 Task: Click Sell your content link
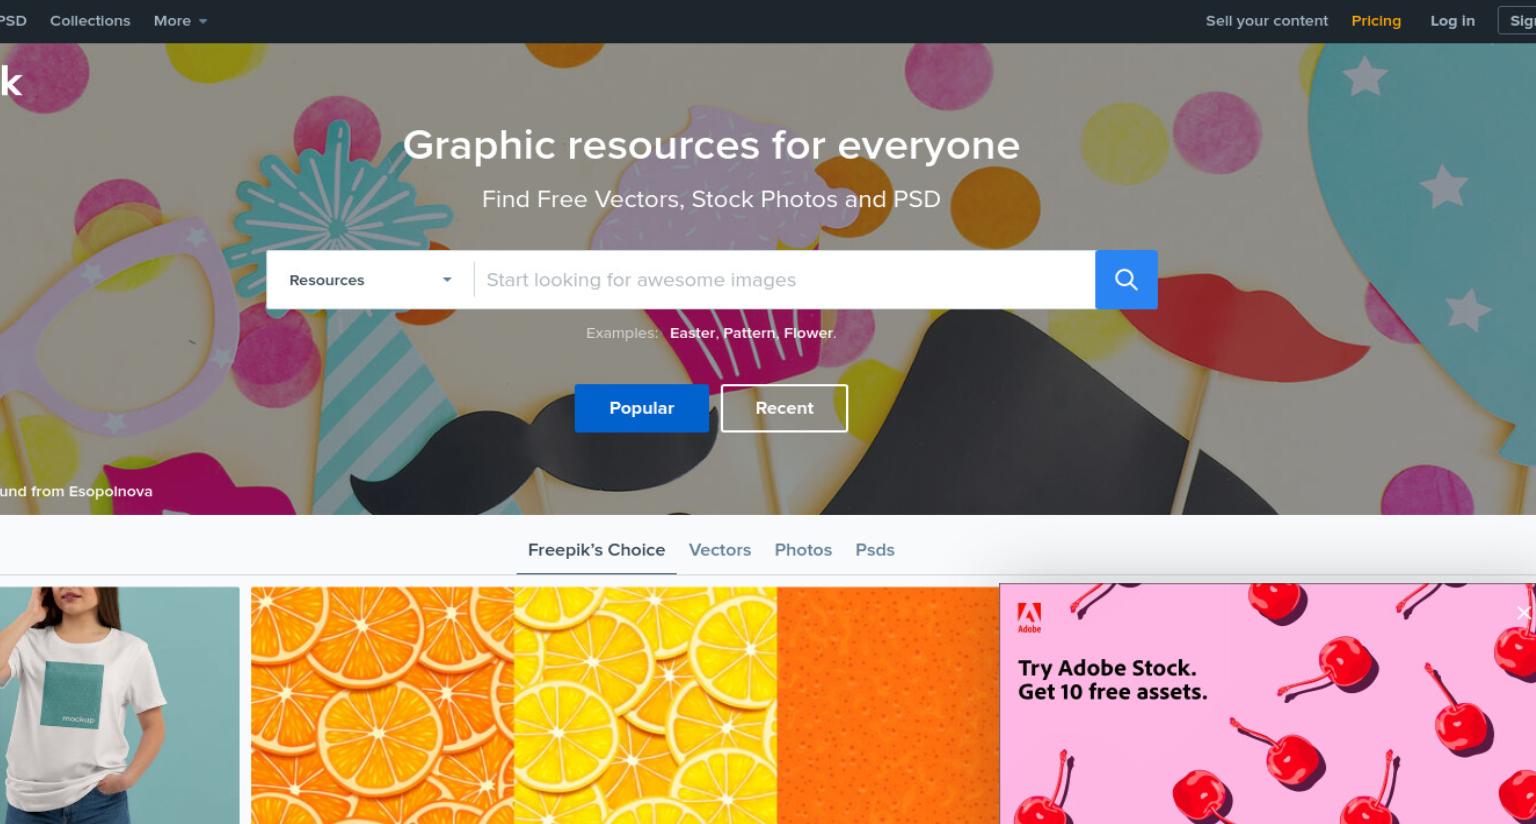(1266, 21)
